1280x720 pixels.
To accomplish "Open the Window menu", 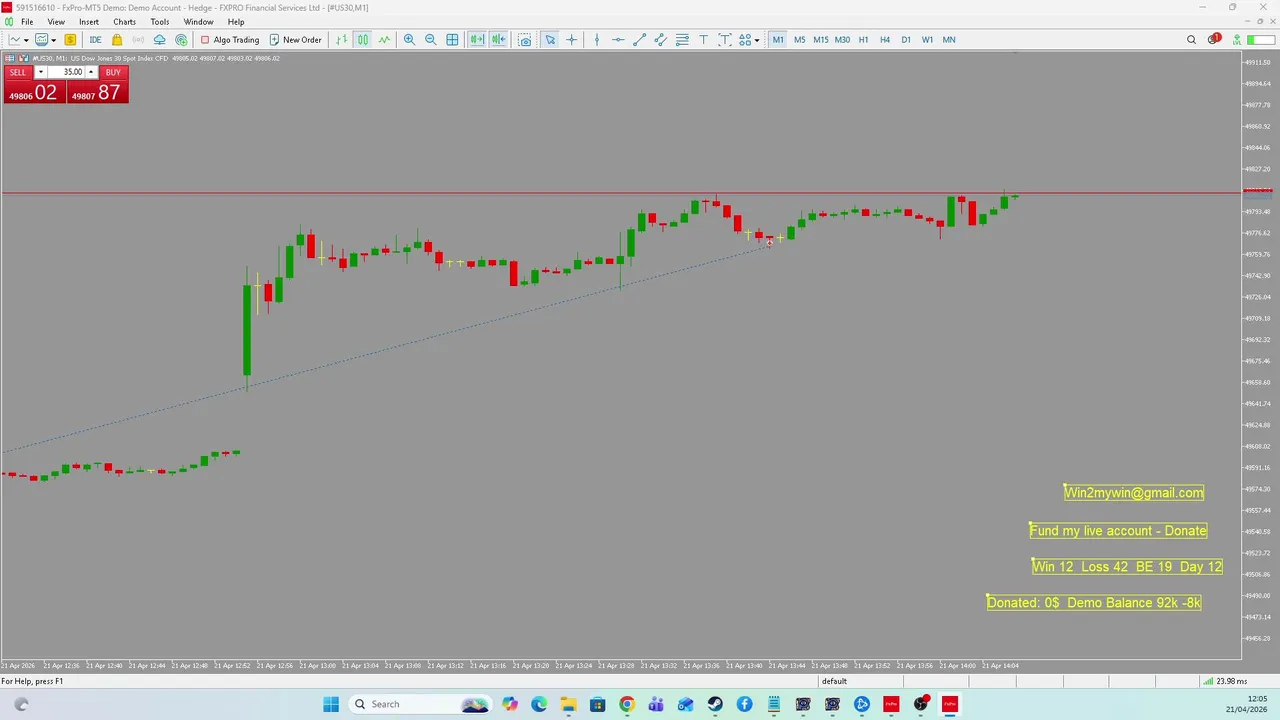I will 198,22.
